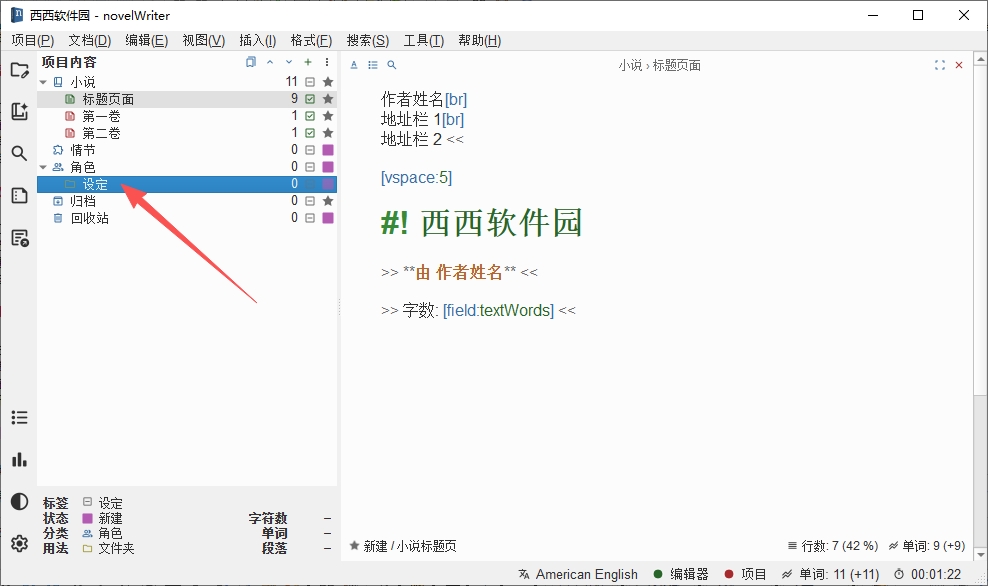Click the add item plus icon in project panel
This screenshot has width=988, height=586.
(308, 62)
